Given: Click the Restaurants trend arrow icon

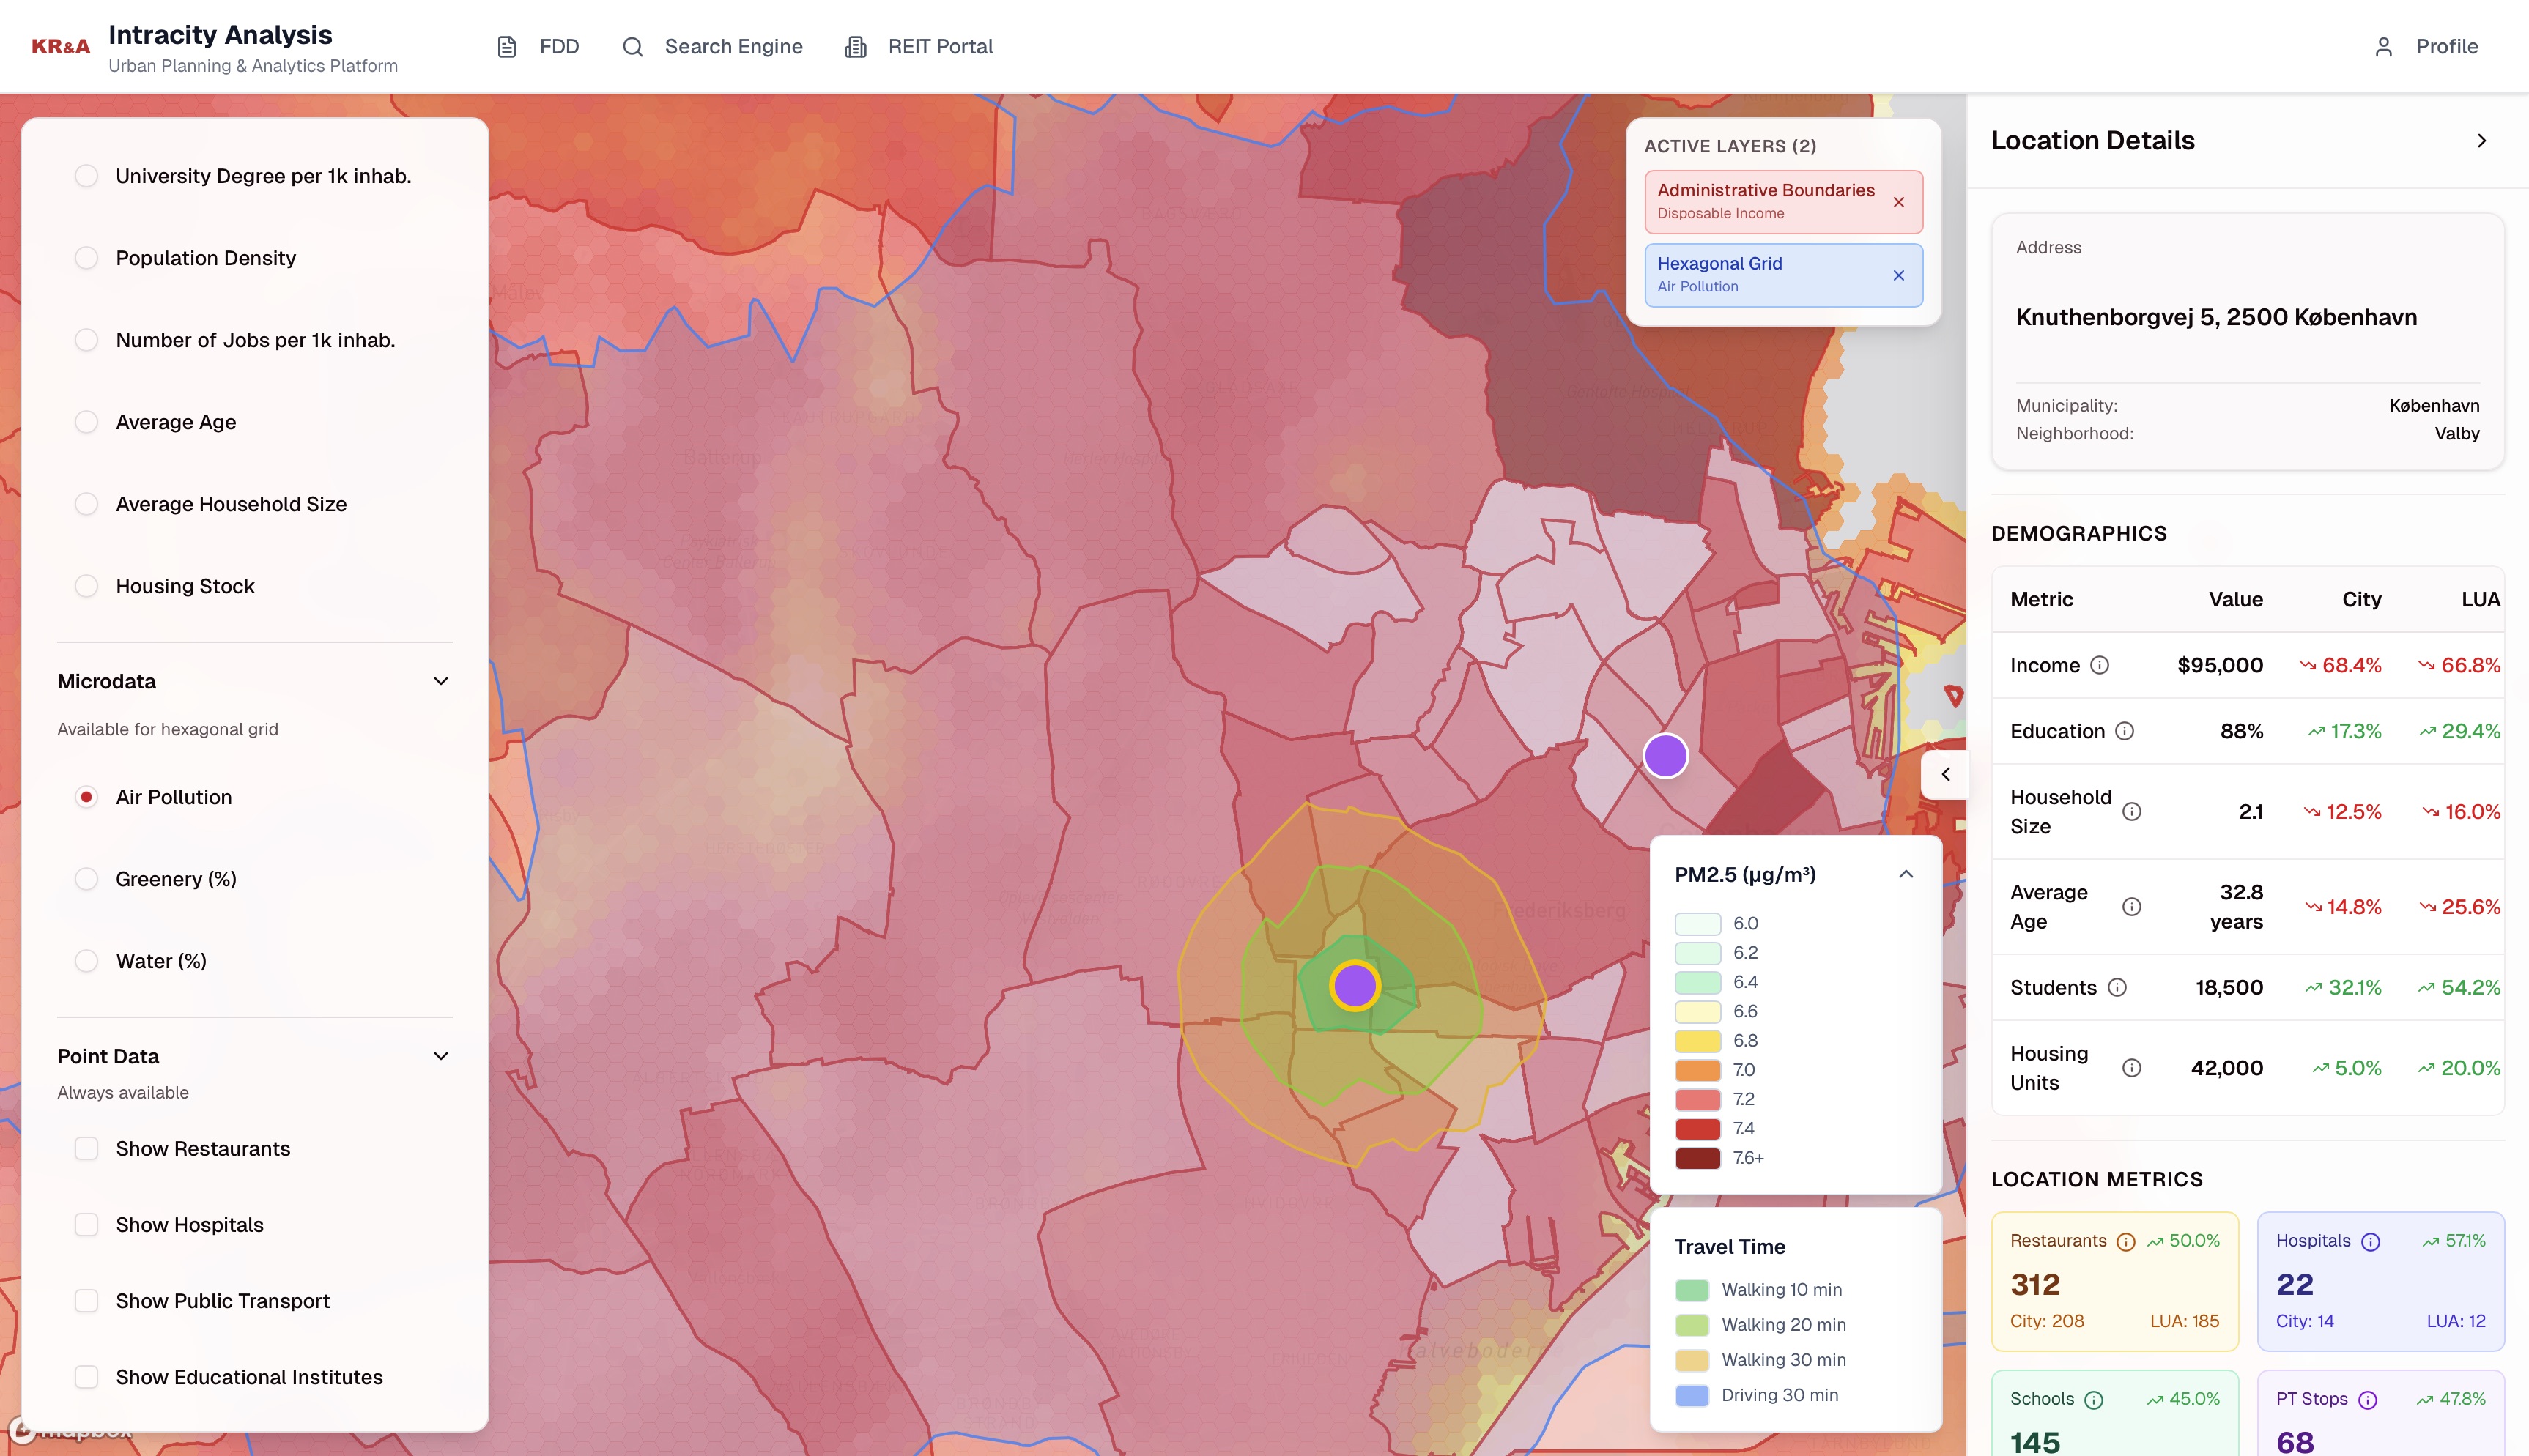Looking at the screenshot, I should (2155, 1242).
